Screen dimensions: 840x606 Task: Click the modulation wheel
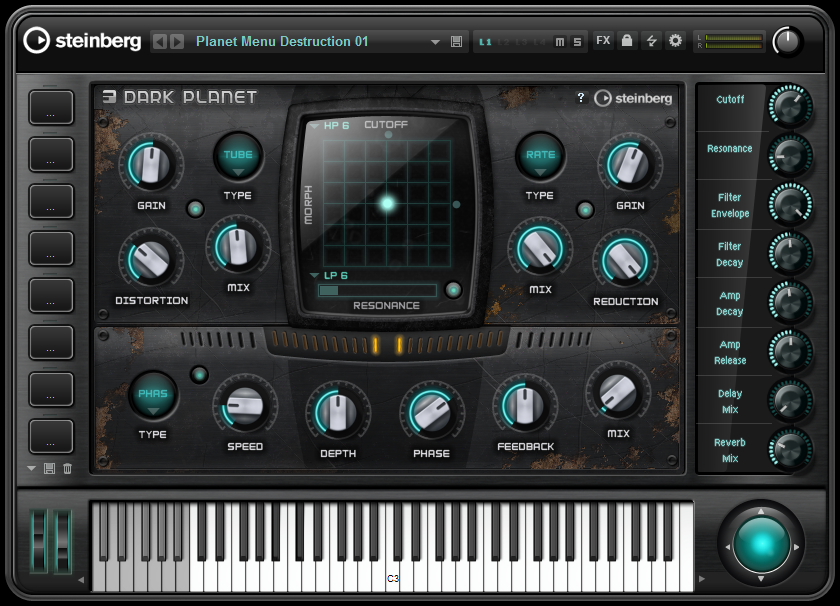[63, 541]
